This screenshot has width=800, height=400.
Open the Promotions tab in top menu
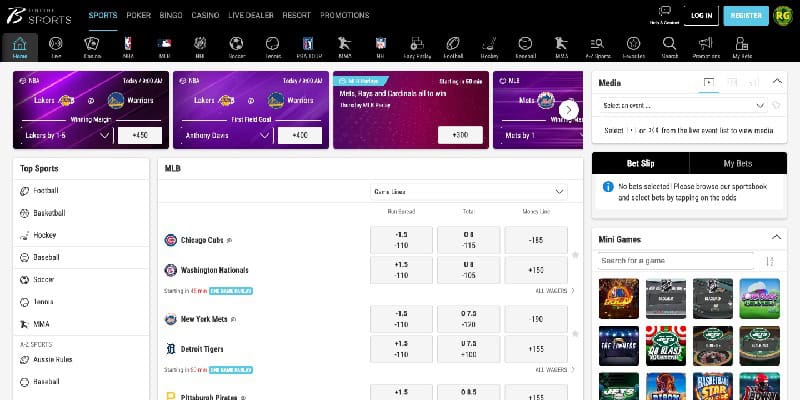pyautogui.click(x=345, y=15)
